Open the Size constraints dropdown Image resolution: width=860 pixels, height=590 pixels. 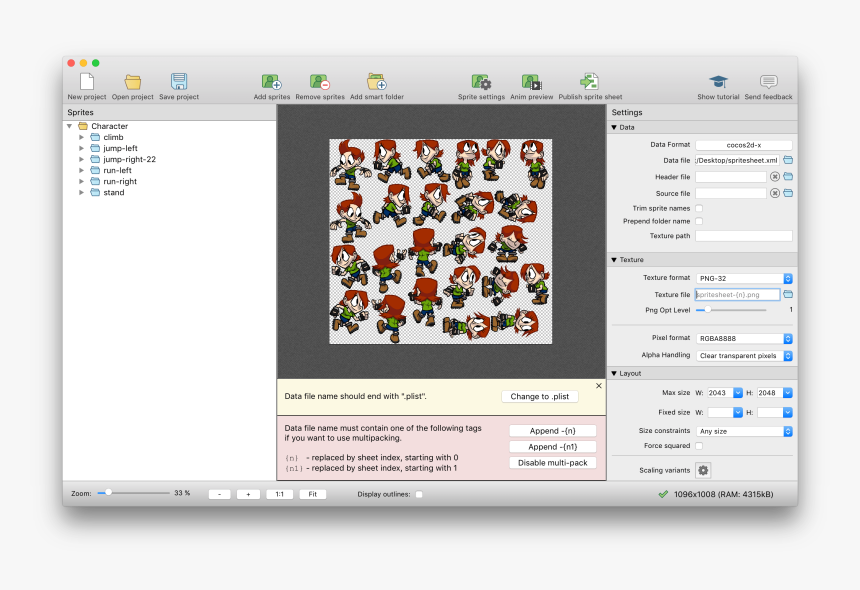[x=744, y=431]
